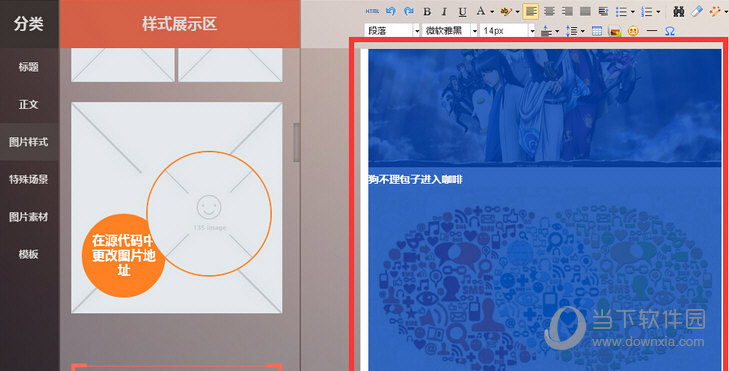
Task: Redo the last edit
Action: tap(409, 11)
